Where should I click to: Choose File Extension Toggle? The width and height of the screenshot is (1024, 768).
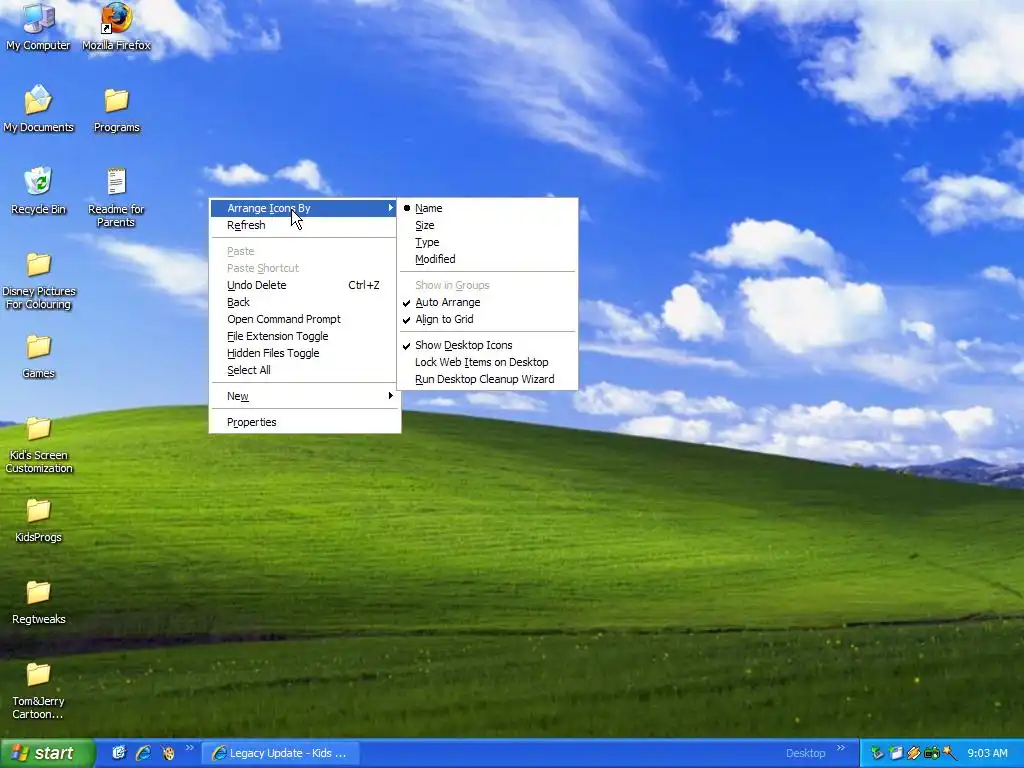304,336
